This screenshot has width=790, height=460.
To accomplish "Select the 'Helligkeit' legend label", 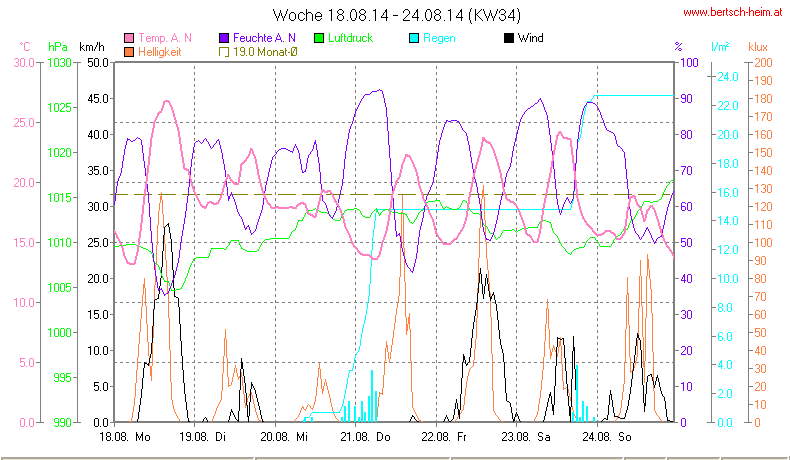I will pos(159,52).
